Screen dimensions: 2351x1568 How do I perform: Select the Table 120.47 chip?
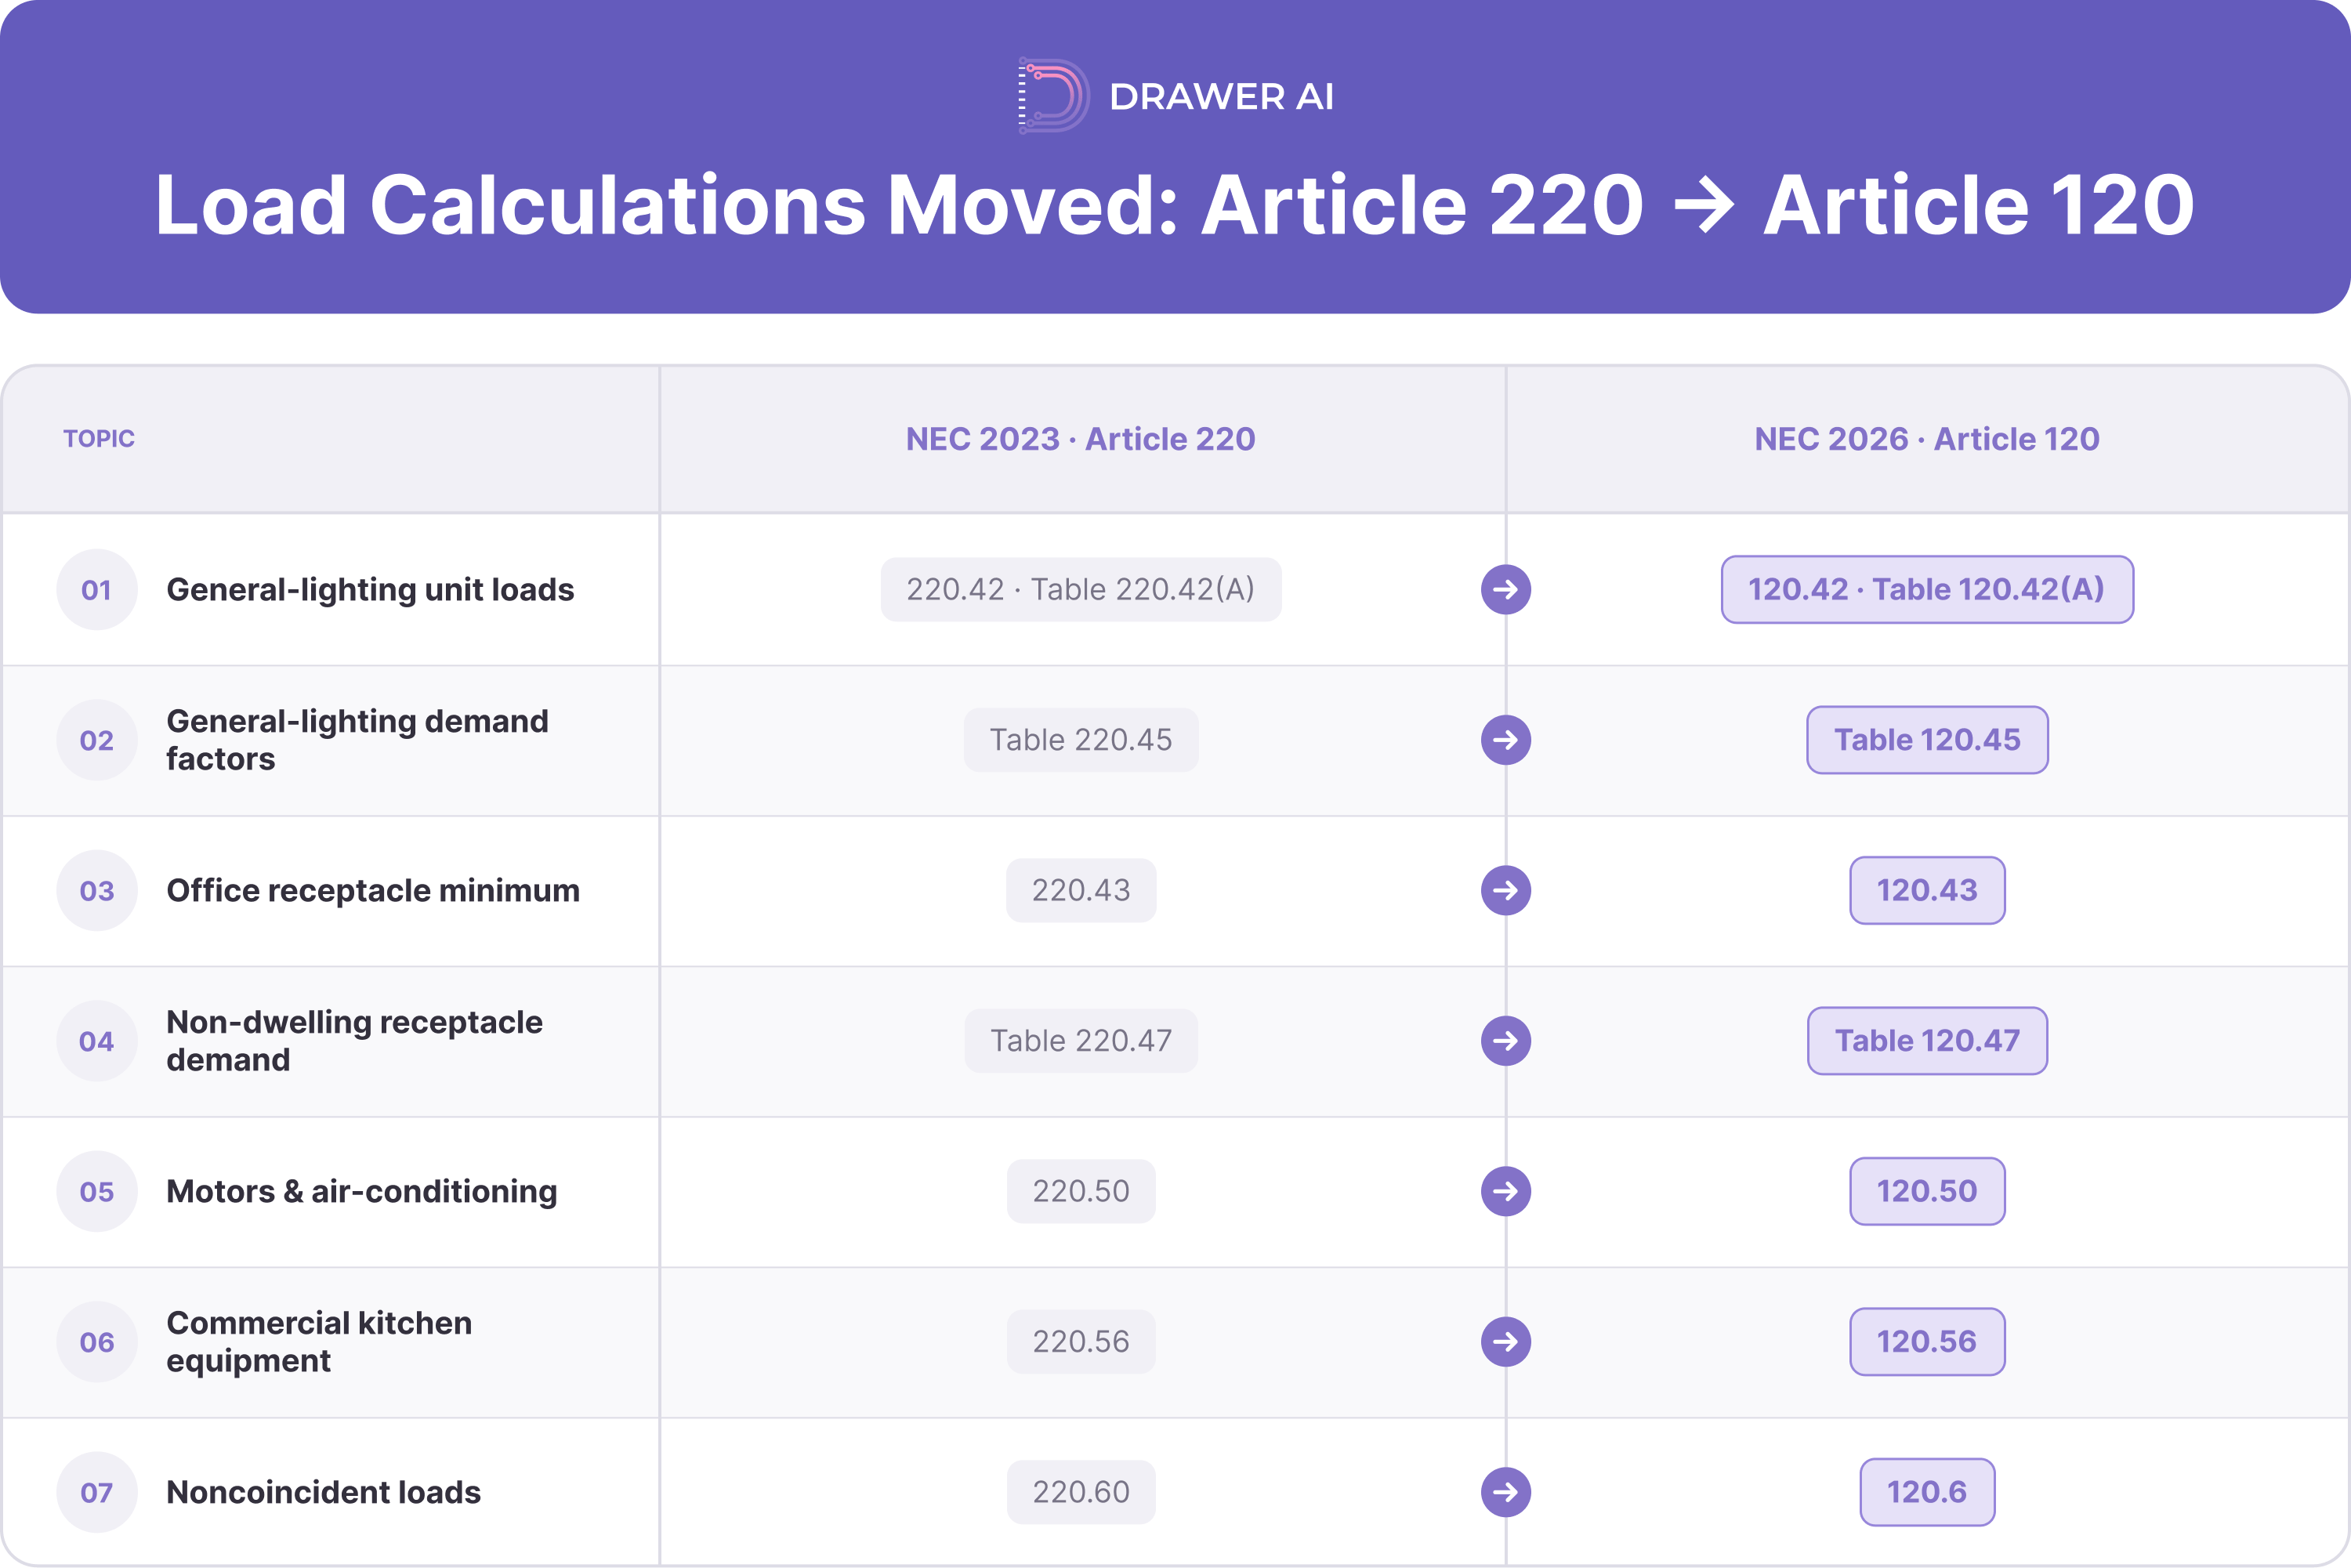(1927, 1041)
